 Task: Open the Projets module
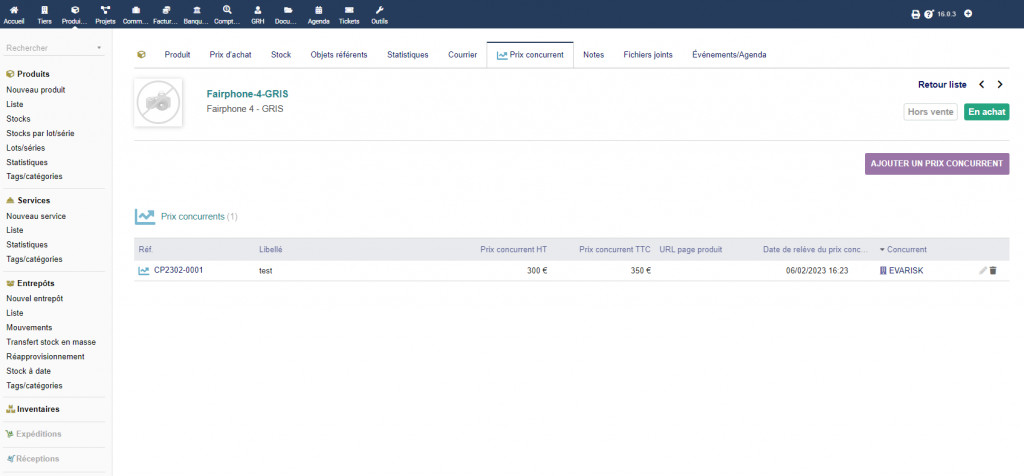pyautogui.click(x=105, y=14)
